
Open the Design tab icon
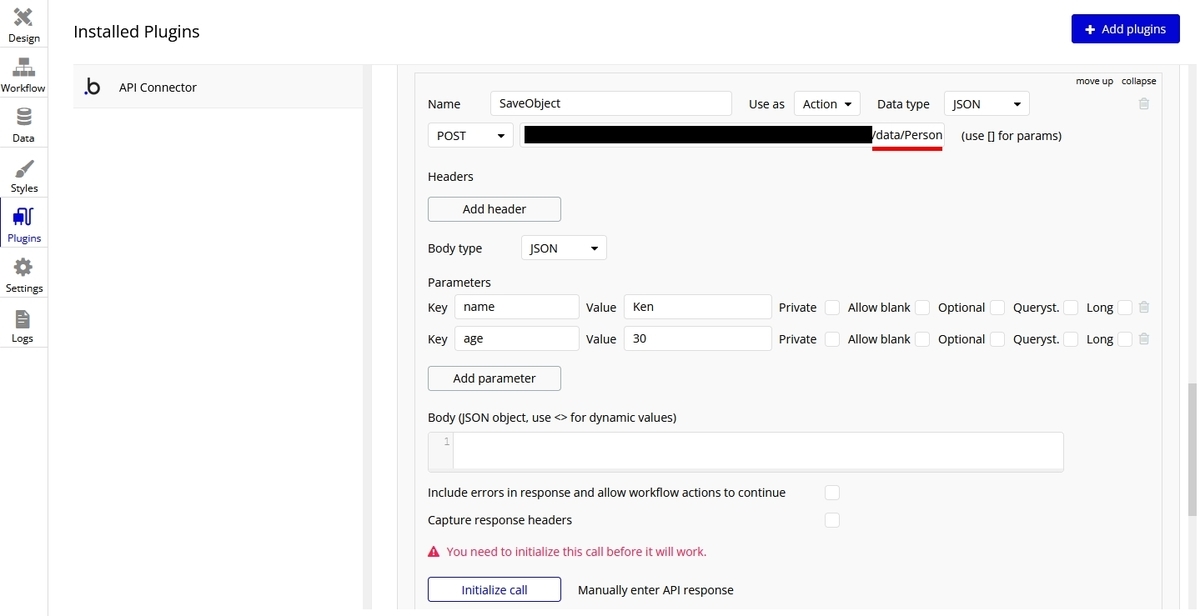coord(23,18)
